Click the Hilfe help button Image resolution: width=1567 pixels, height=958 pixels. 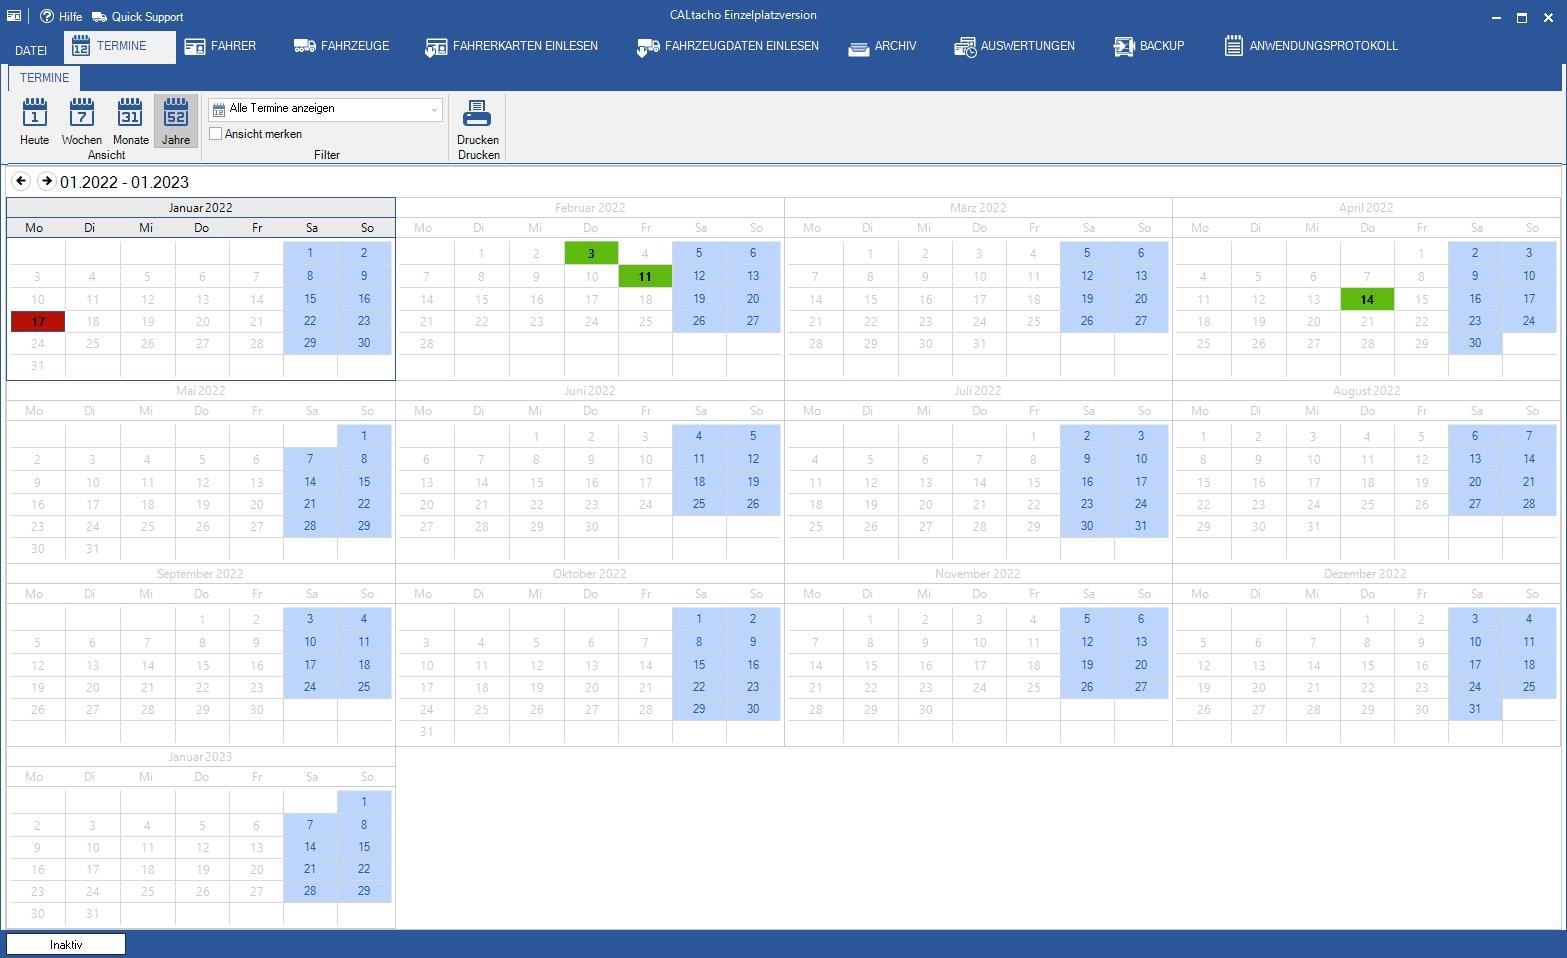61,17
